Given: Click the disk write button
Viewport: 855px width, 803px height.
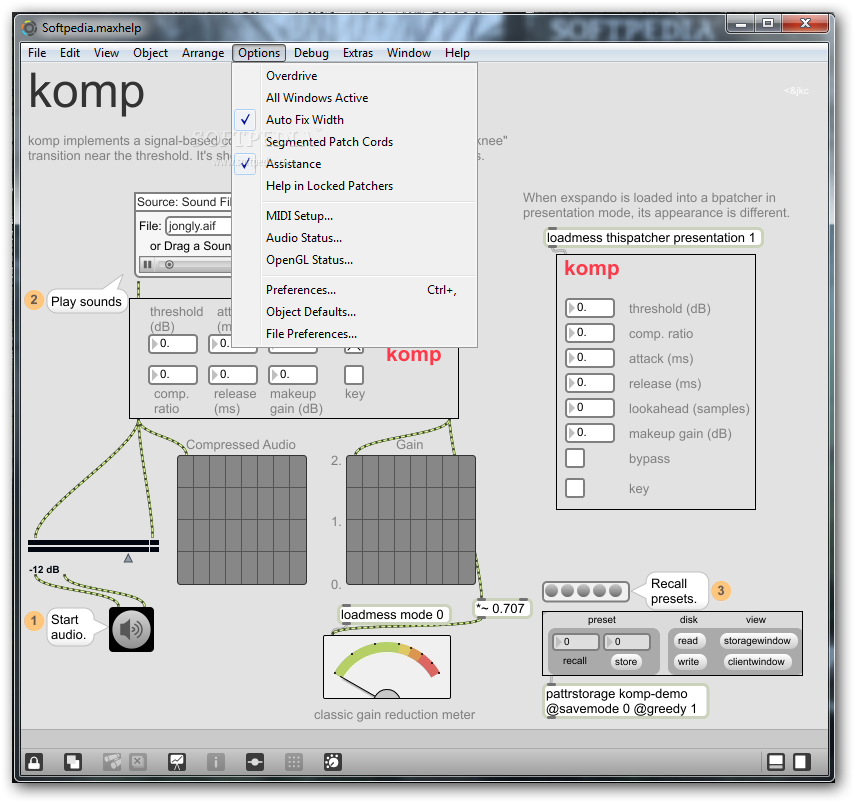Looking at the screenshot, I should (688, 661).
